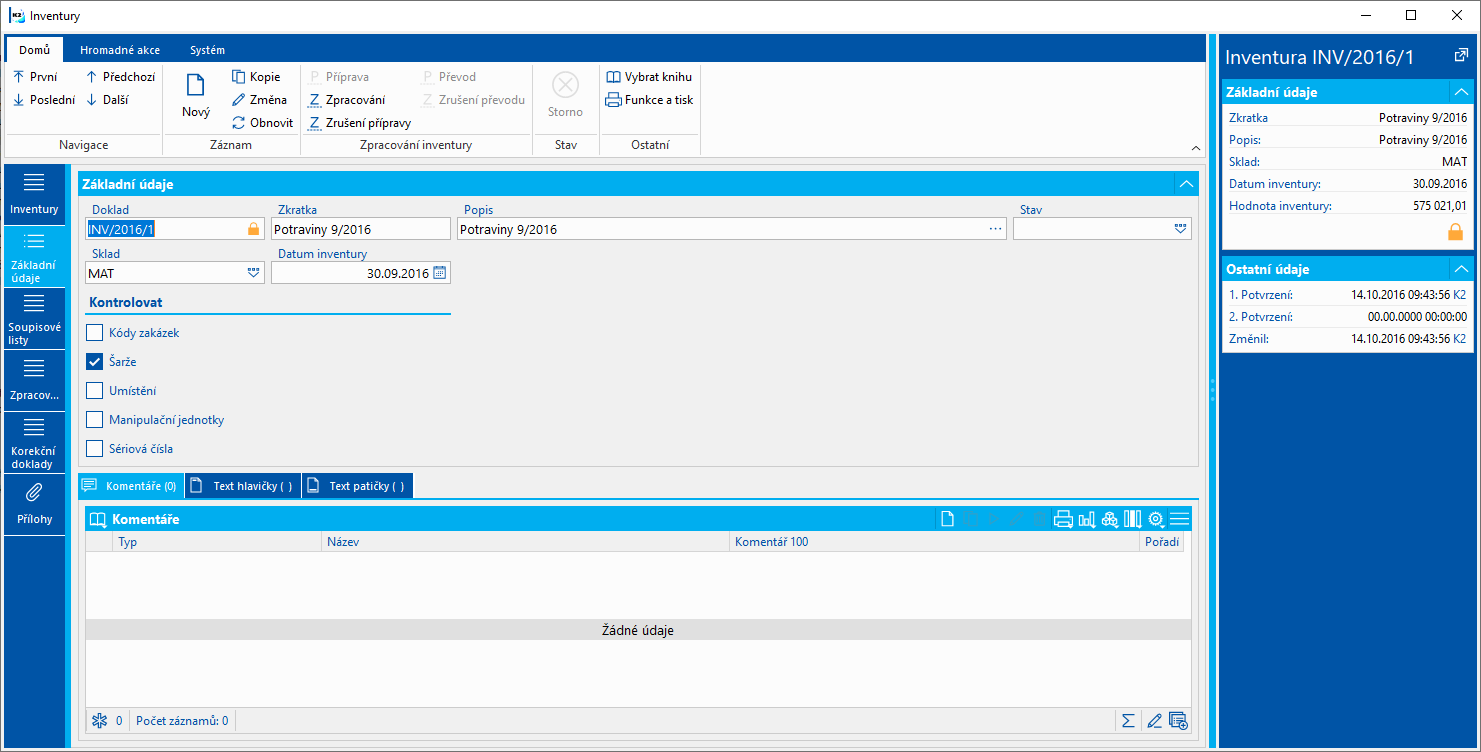The image size is (1481, 752).
Task: Click the Počet záznamů: 0 status text
Action: click(x=182, y=720)
